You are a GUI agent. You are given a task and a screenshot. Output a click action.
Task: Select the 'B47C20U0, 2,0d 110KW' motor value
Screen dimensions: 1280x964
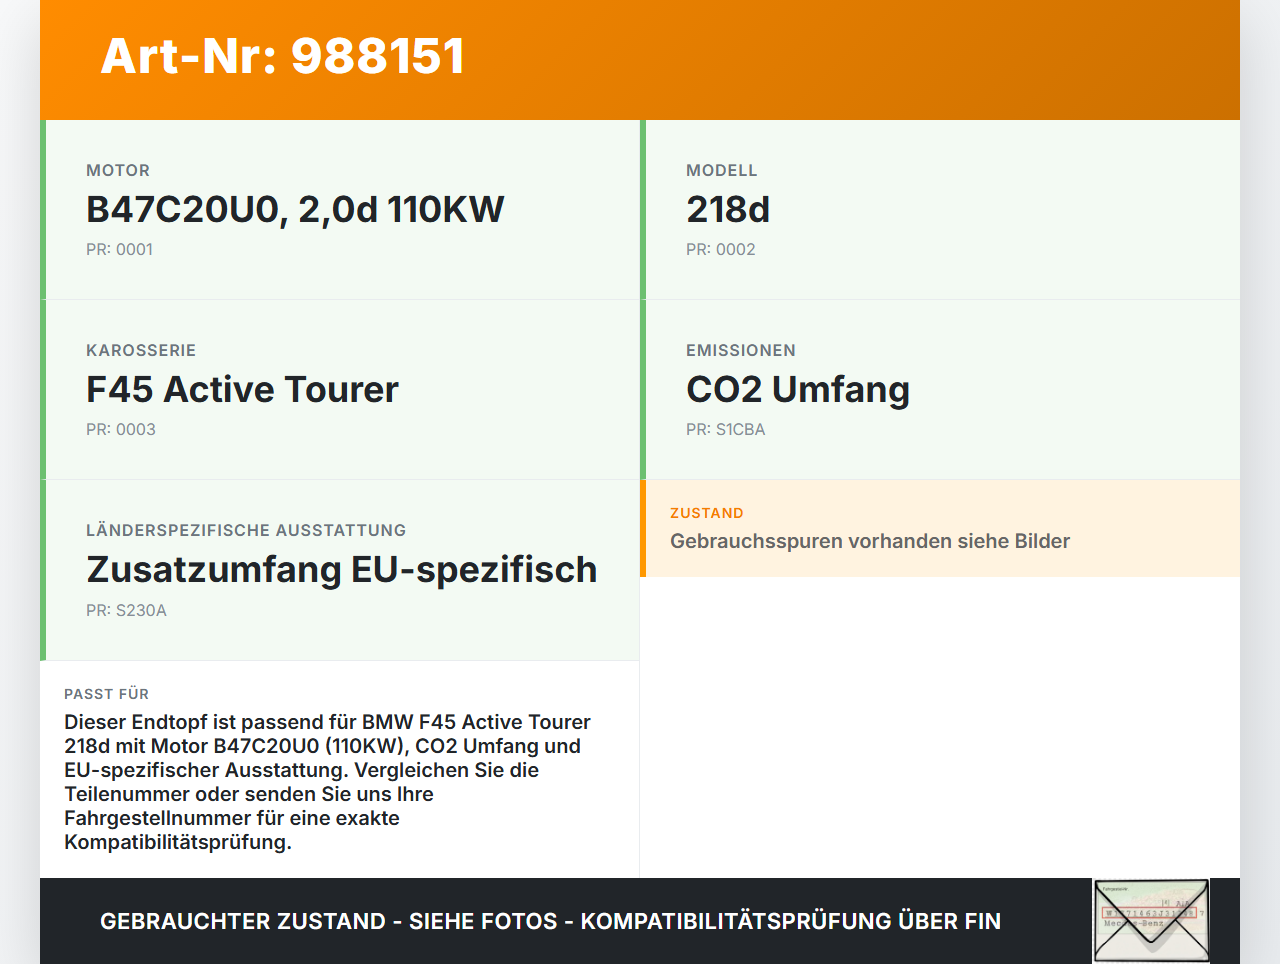295,210
